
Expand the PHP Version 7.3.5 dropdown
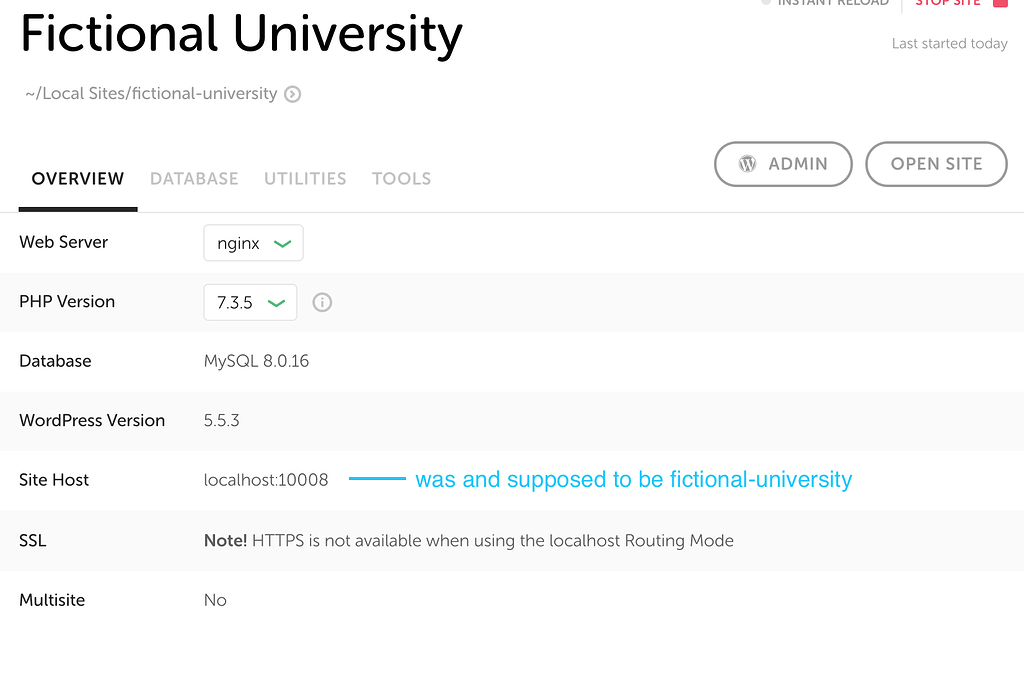click(x=250, y=302)
